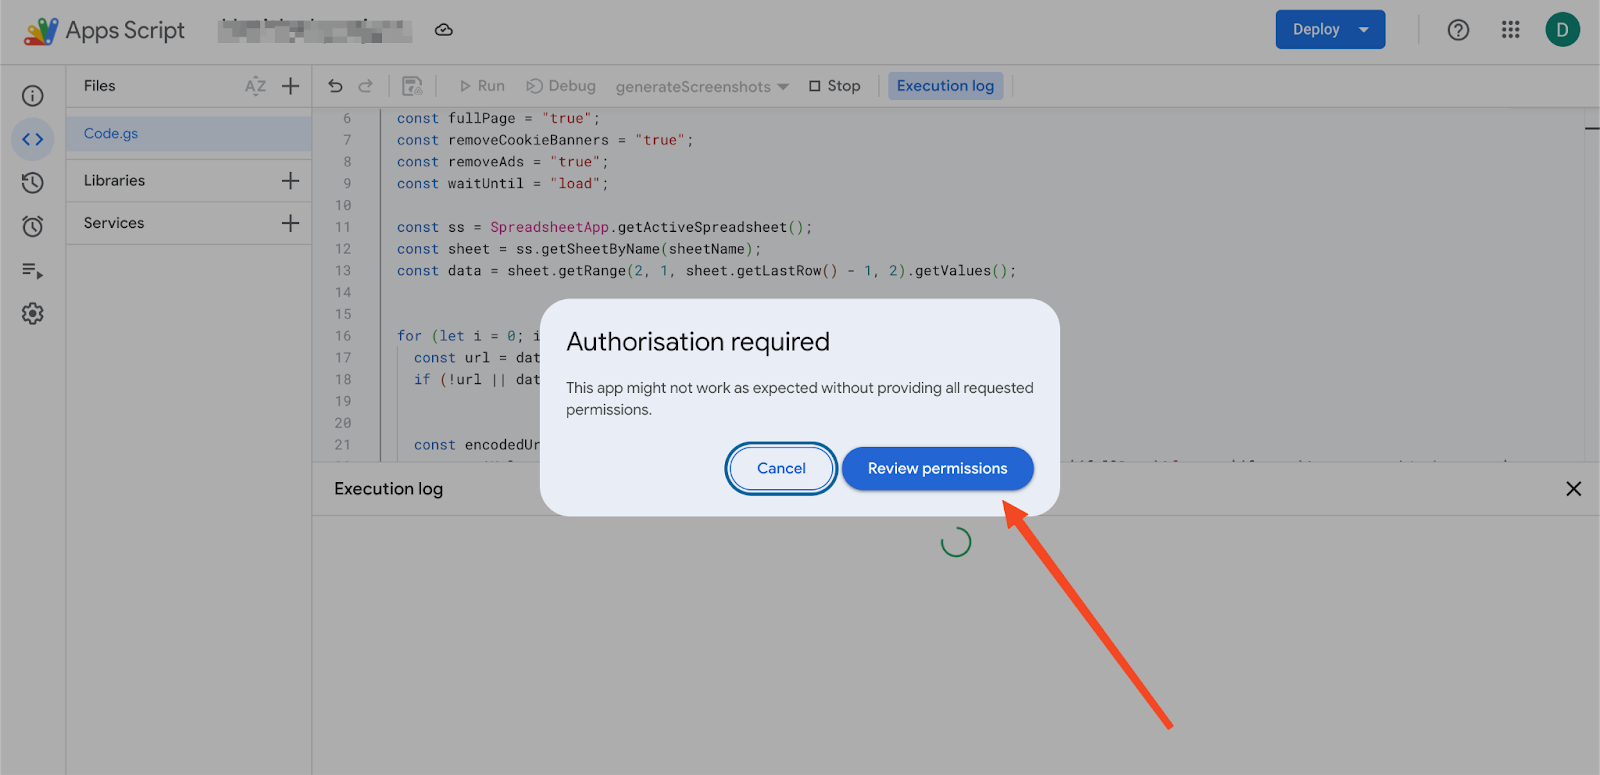Screen dimensions: 1600x775
Task: Click the Debug button
Action: [561, 86]
